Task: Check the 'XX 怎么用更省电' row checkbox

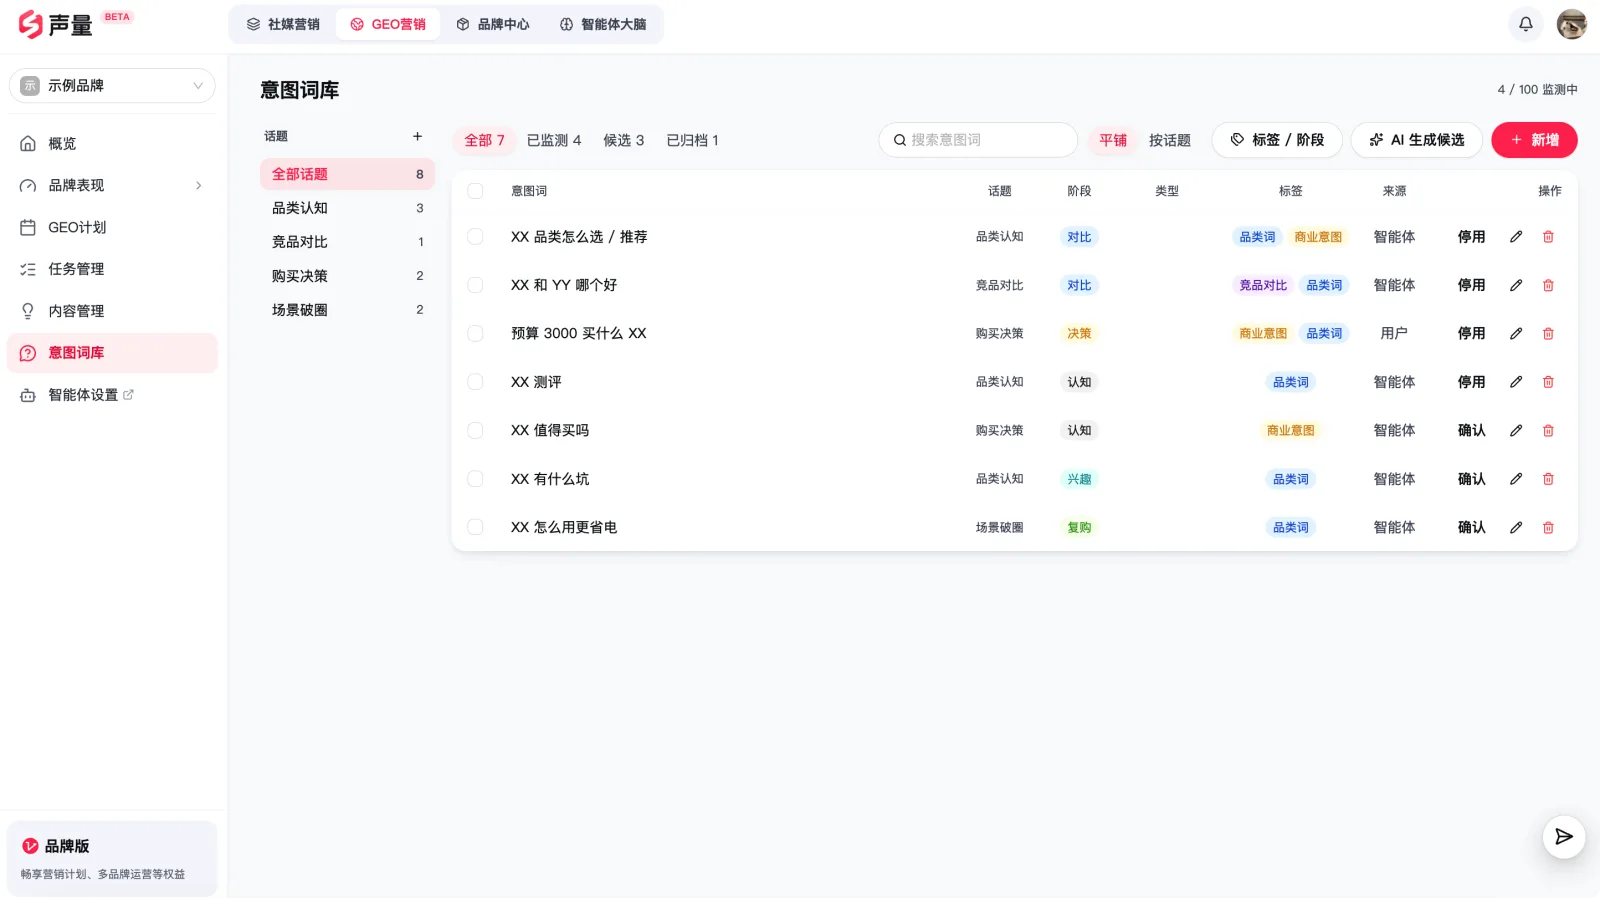Action: (475, 527)
